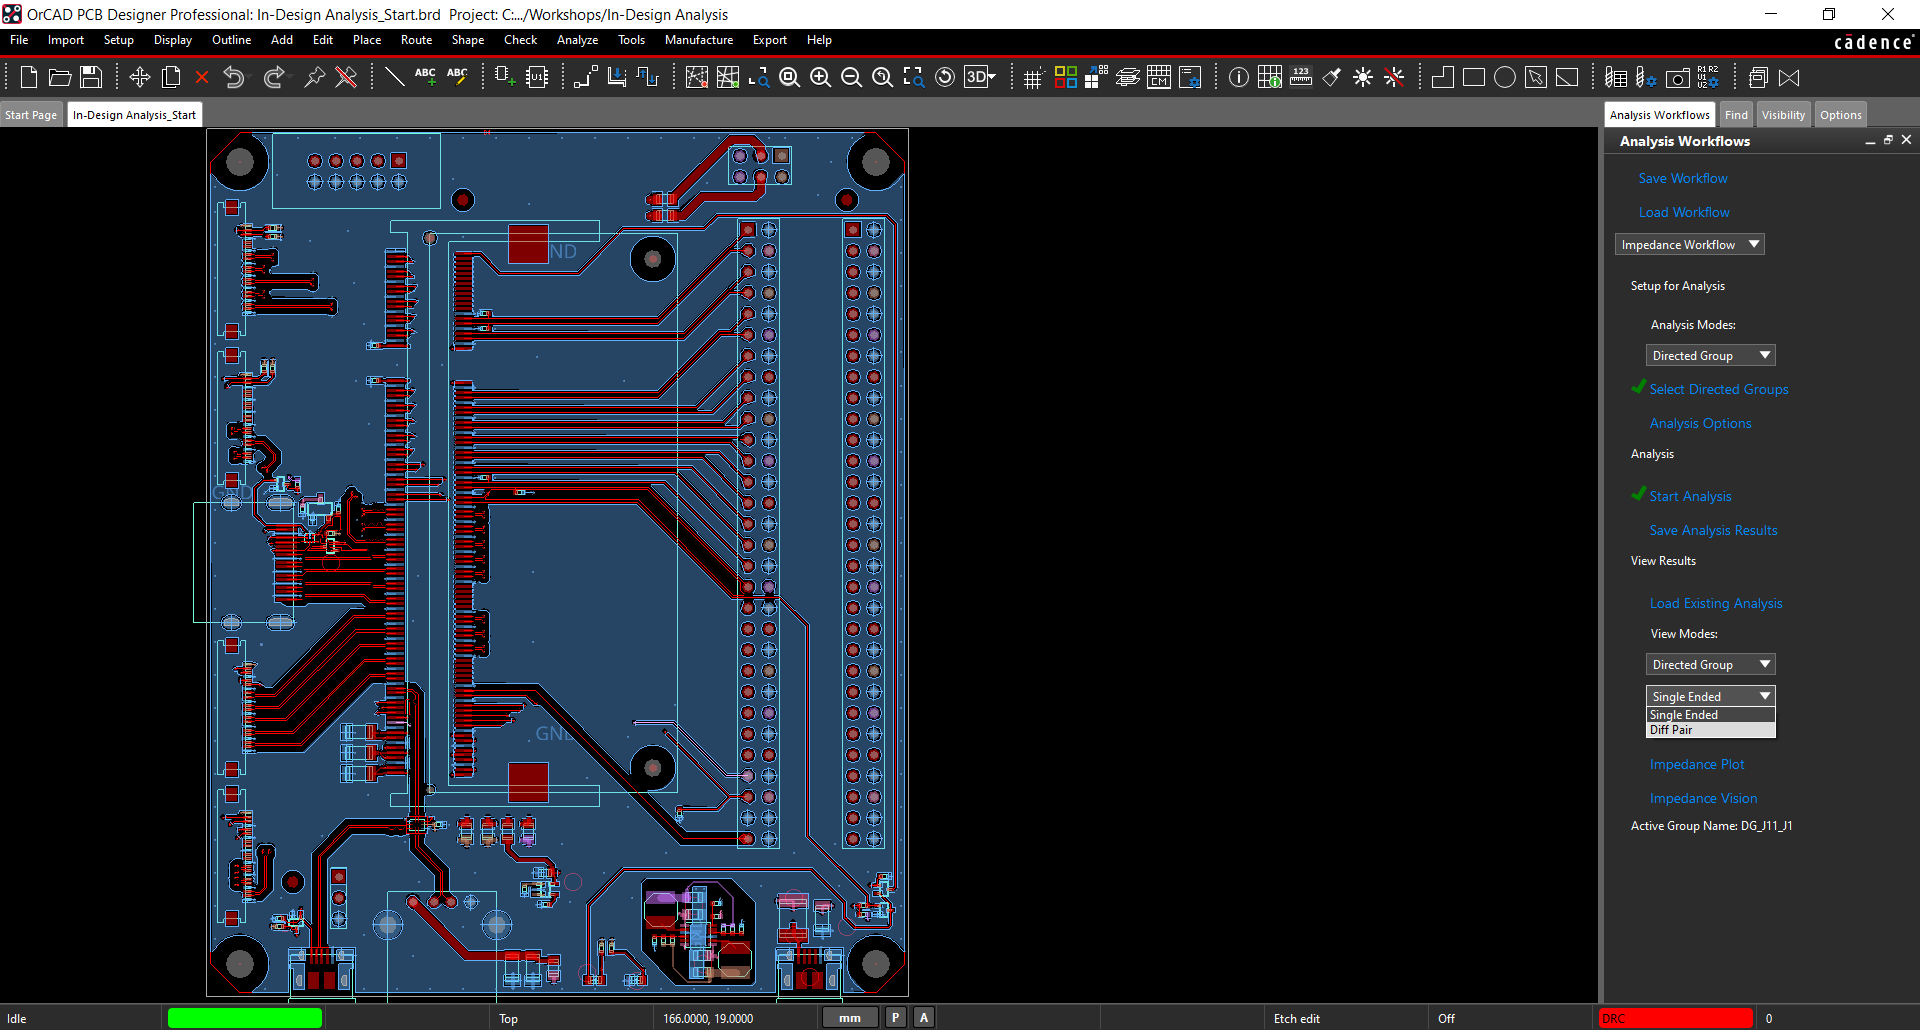Expand the Impedance Workflow dropdown
The width and height of the screenshot is (1920, 1030).
[x=1689, y=245]
